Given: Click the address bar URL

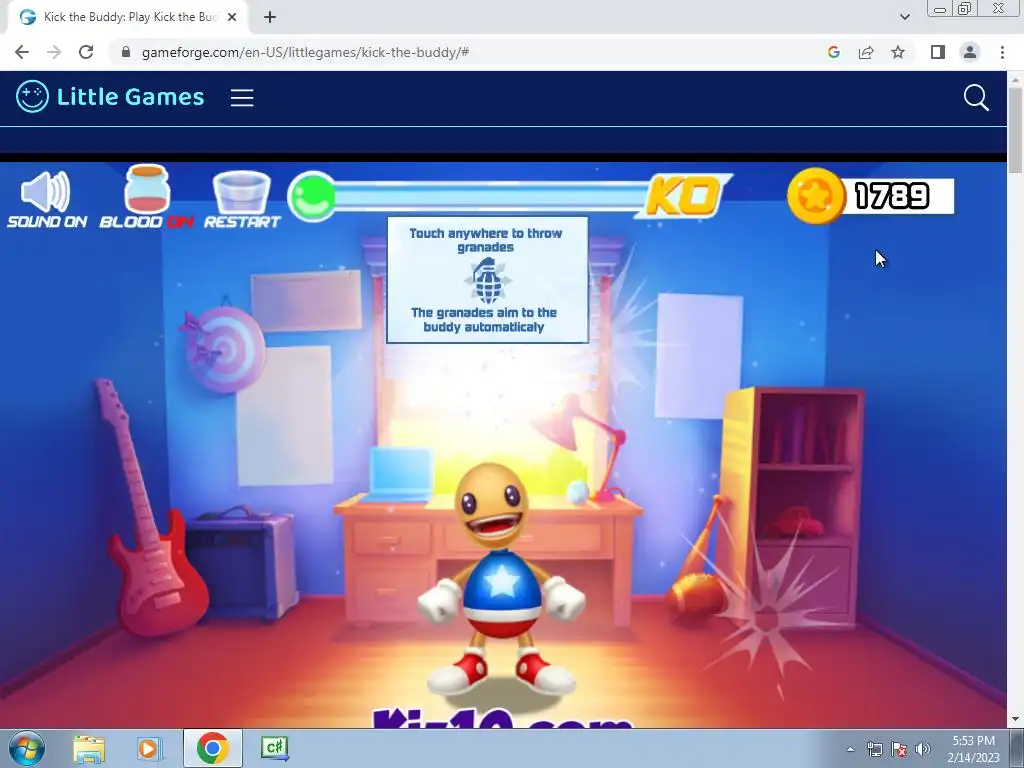Looking at the screenshot, I should [305, 52].
